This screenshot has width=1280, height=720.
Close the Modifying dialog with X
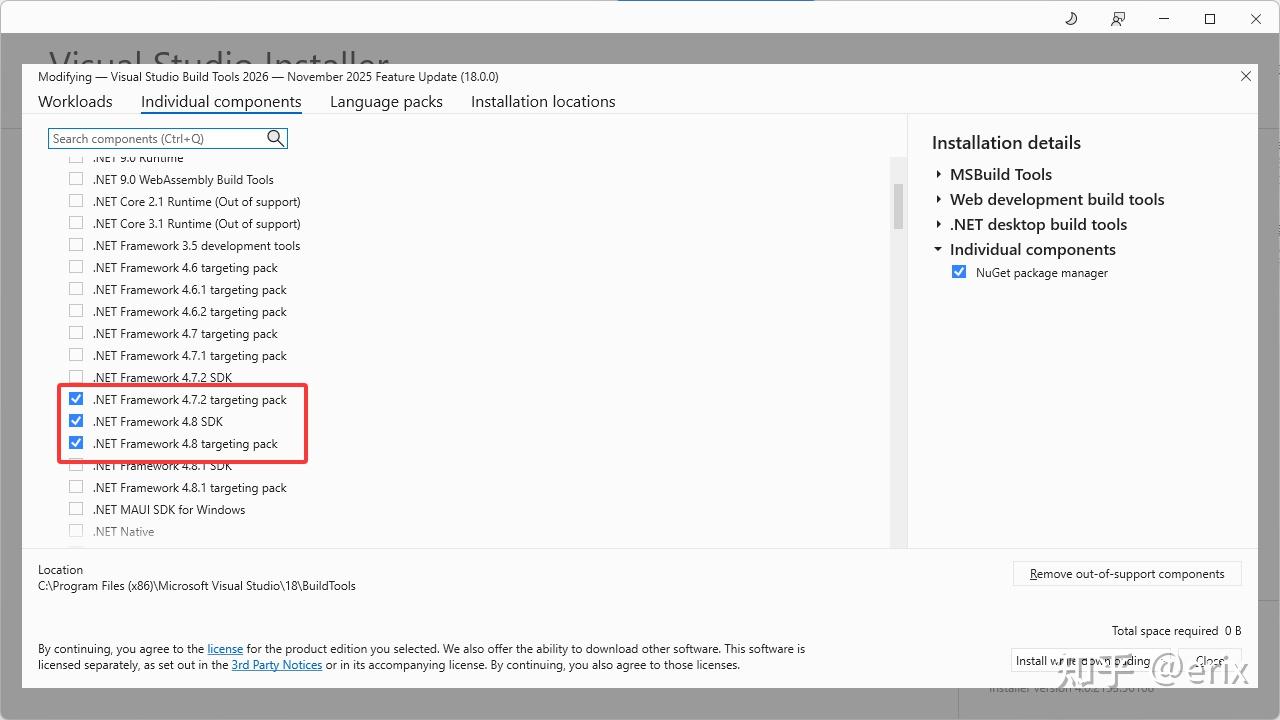[1246, 76]
